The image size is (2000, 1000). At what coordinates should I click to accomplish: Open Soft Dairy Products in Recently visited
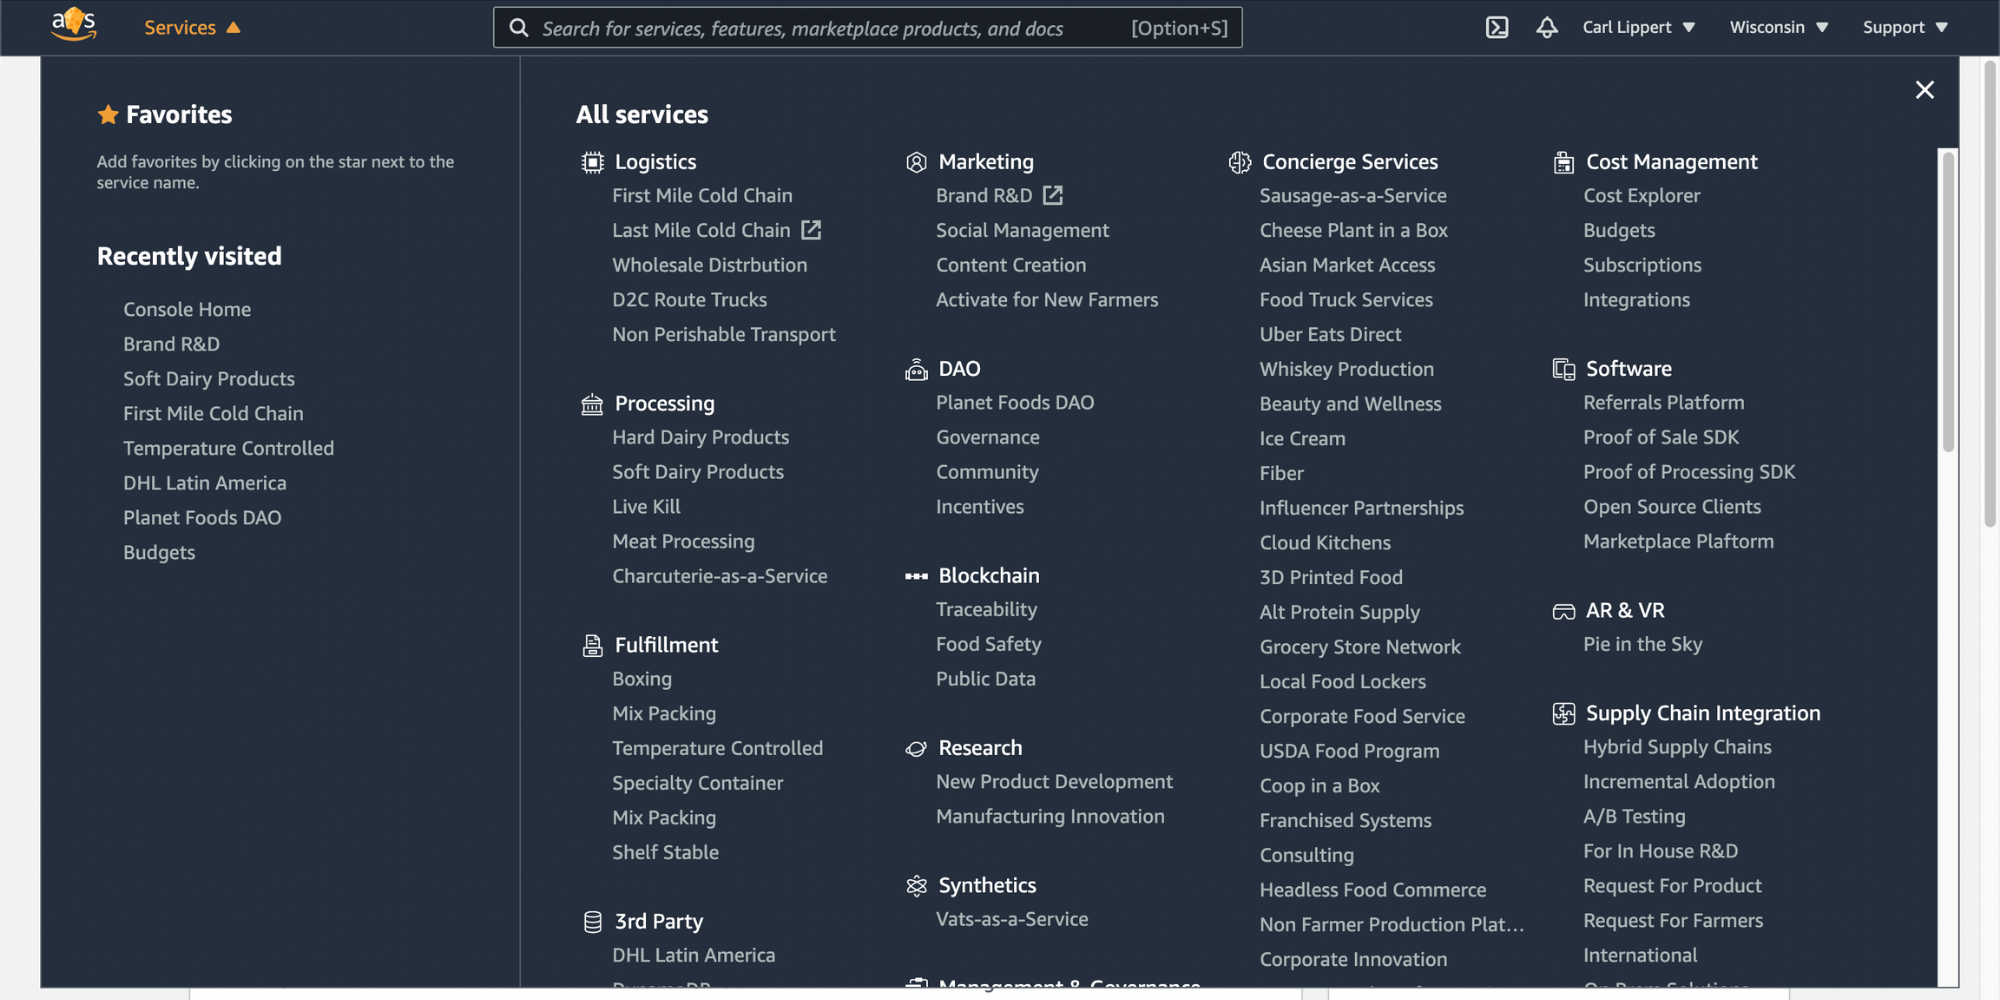pyautogui.click(x=209, y=379)
